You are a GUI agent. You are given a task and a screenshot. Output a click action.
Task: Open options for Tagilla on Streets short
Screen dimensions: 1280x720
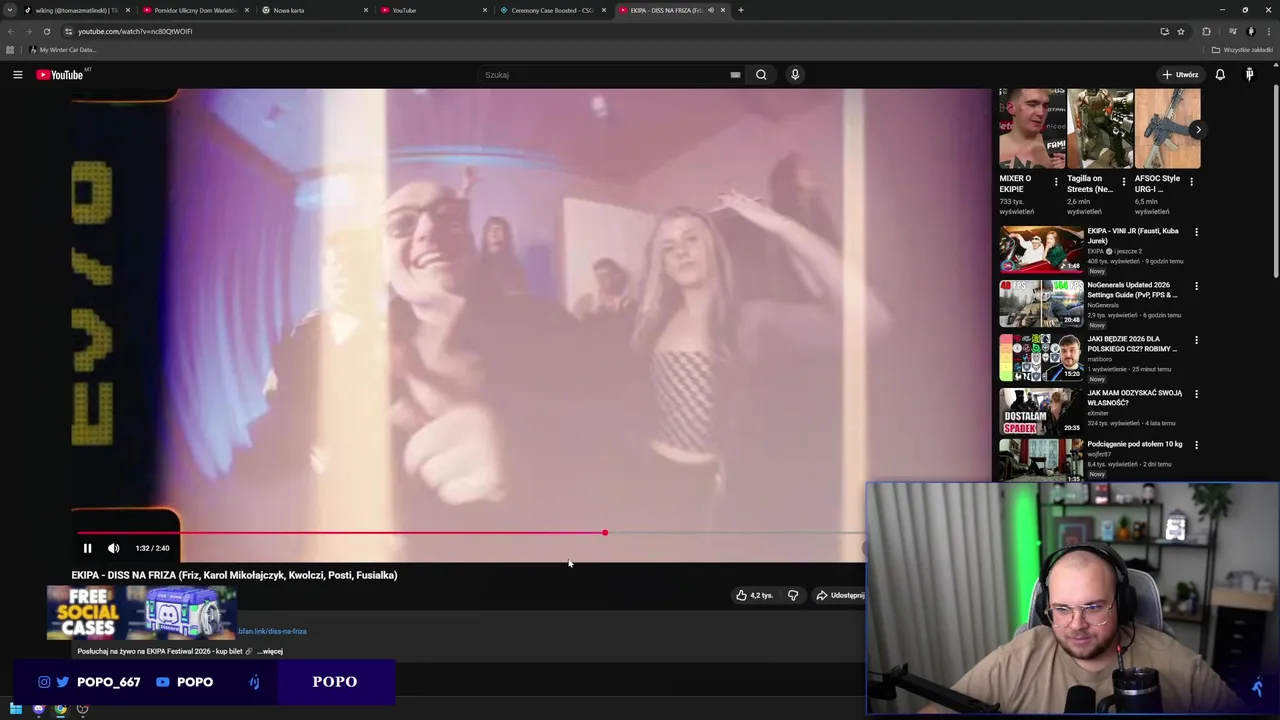[x=1123, y=182]
